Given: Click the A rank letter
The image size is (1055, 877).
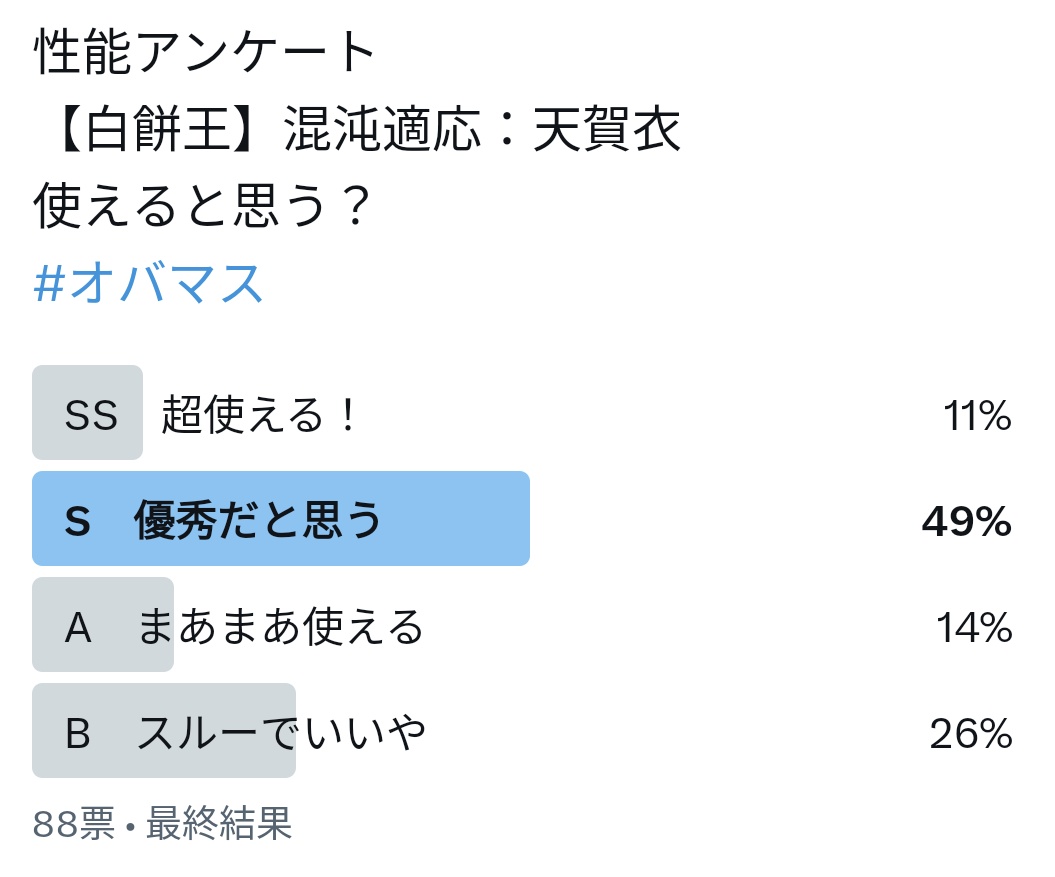Looking at the screenshot, I should (78, 627).
